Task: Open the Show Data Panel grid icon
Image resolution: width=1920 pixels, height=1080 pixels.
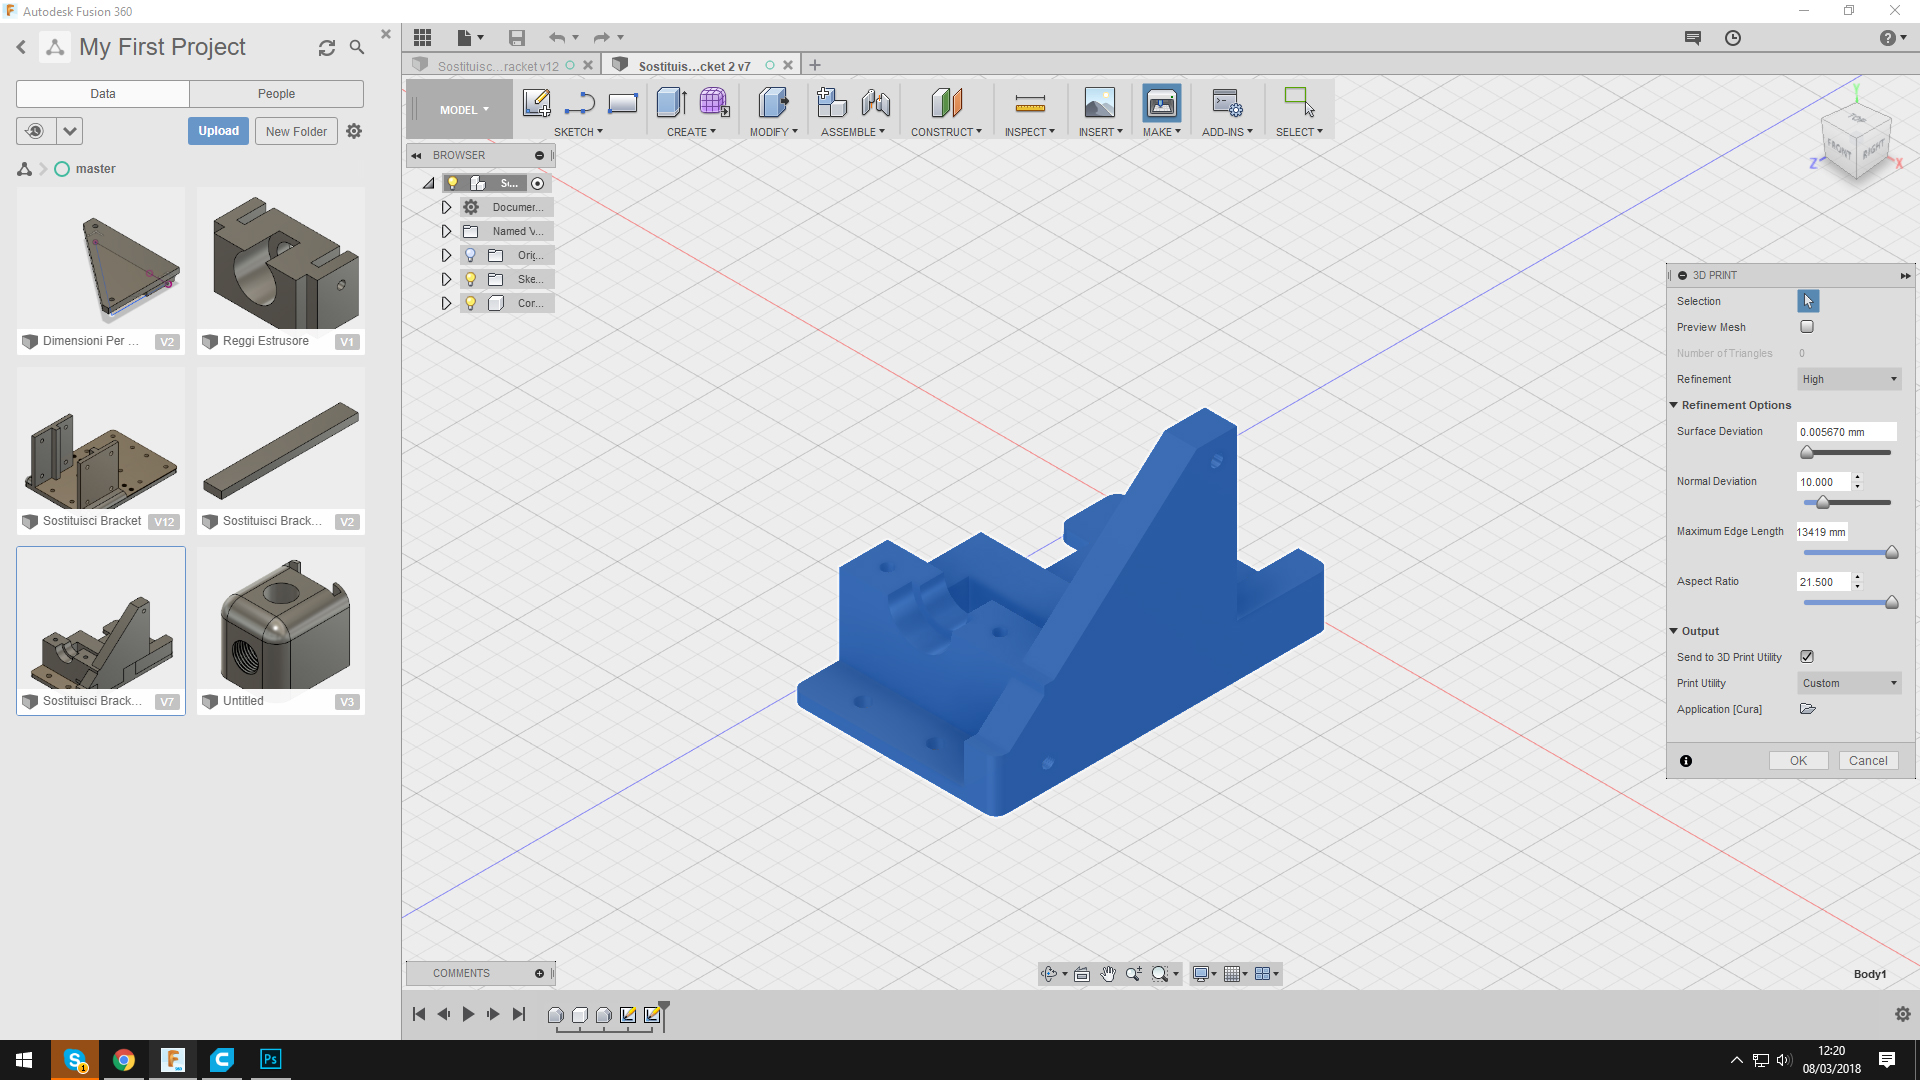Action: (x=422, y=38)
